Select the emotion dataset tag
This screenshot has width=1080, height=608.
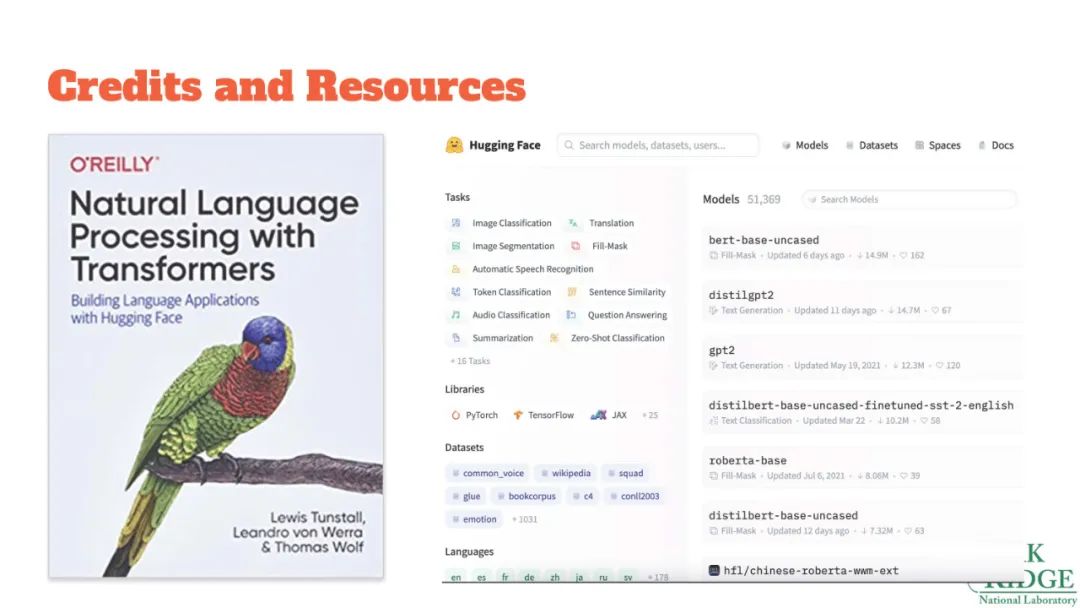[474, 519]
